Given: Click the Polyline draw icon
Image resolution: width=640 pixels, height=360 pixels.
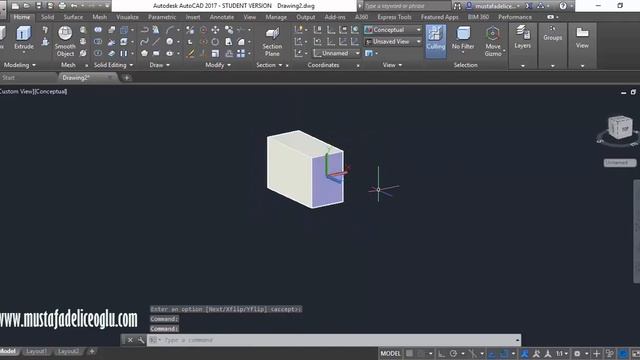Looking at the screenshot, I should [x=144, y=30].
